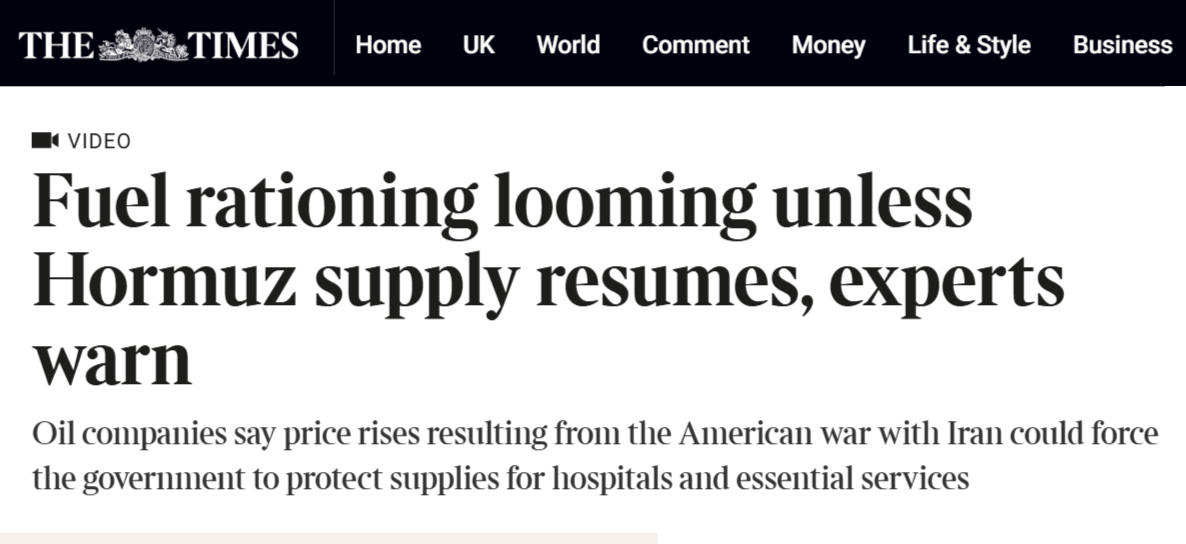
Task: Click the VIDEO category label
Action: pos(99,141)
